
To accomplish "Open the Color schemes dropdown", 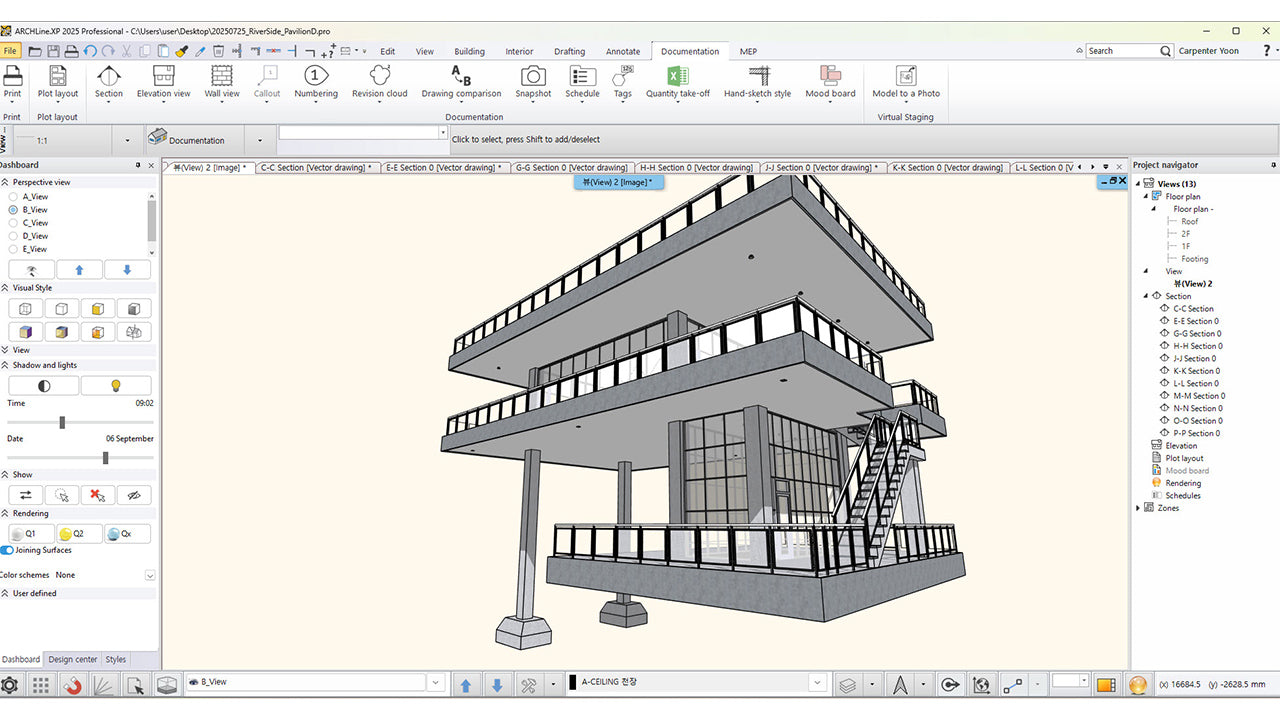I will point(150,575).
